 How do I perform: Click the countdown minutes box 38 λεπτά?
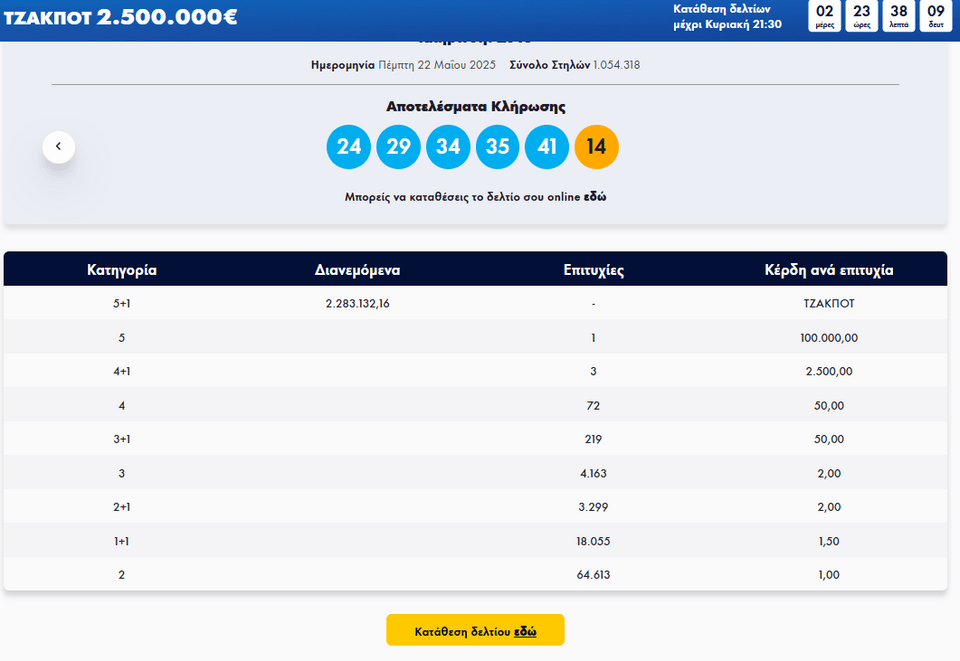point(899,16)
